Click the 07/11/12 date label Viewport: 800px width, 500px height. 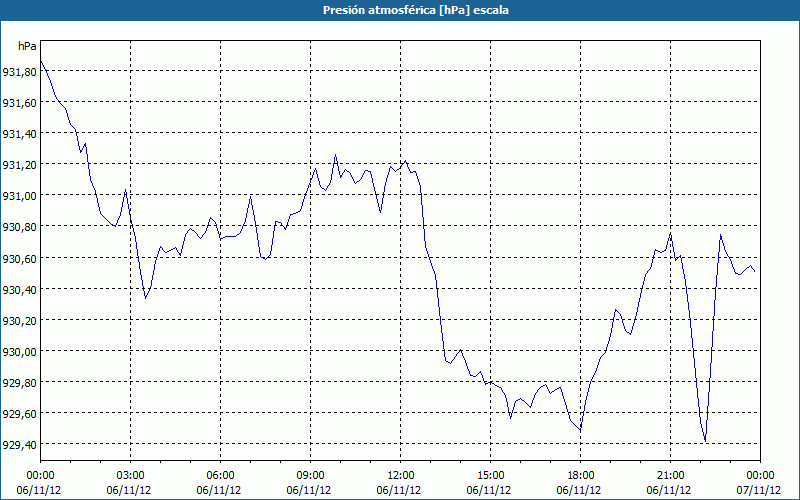coord(759,490)
